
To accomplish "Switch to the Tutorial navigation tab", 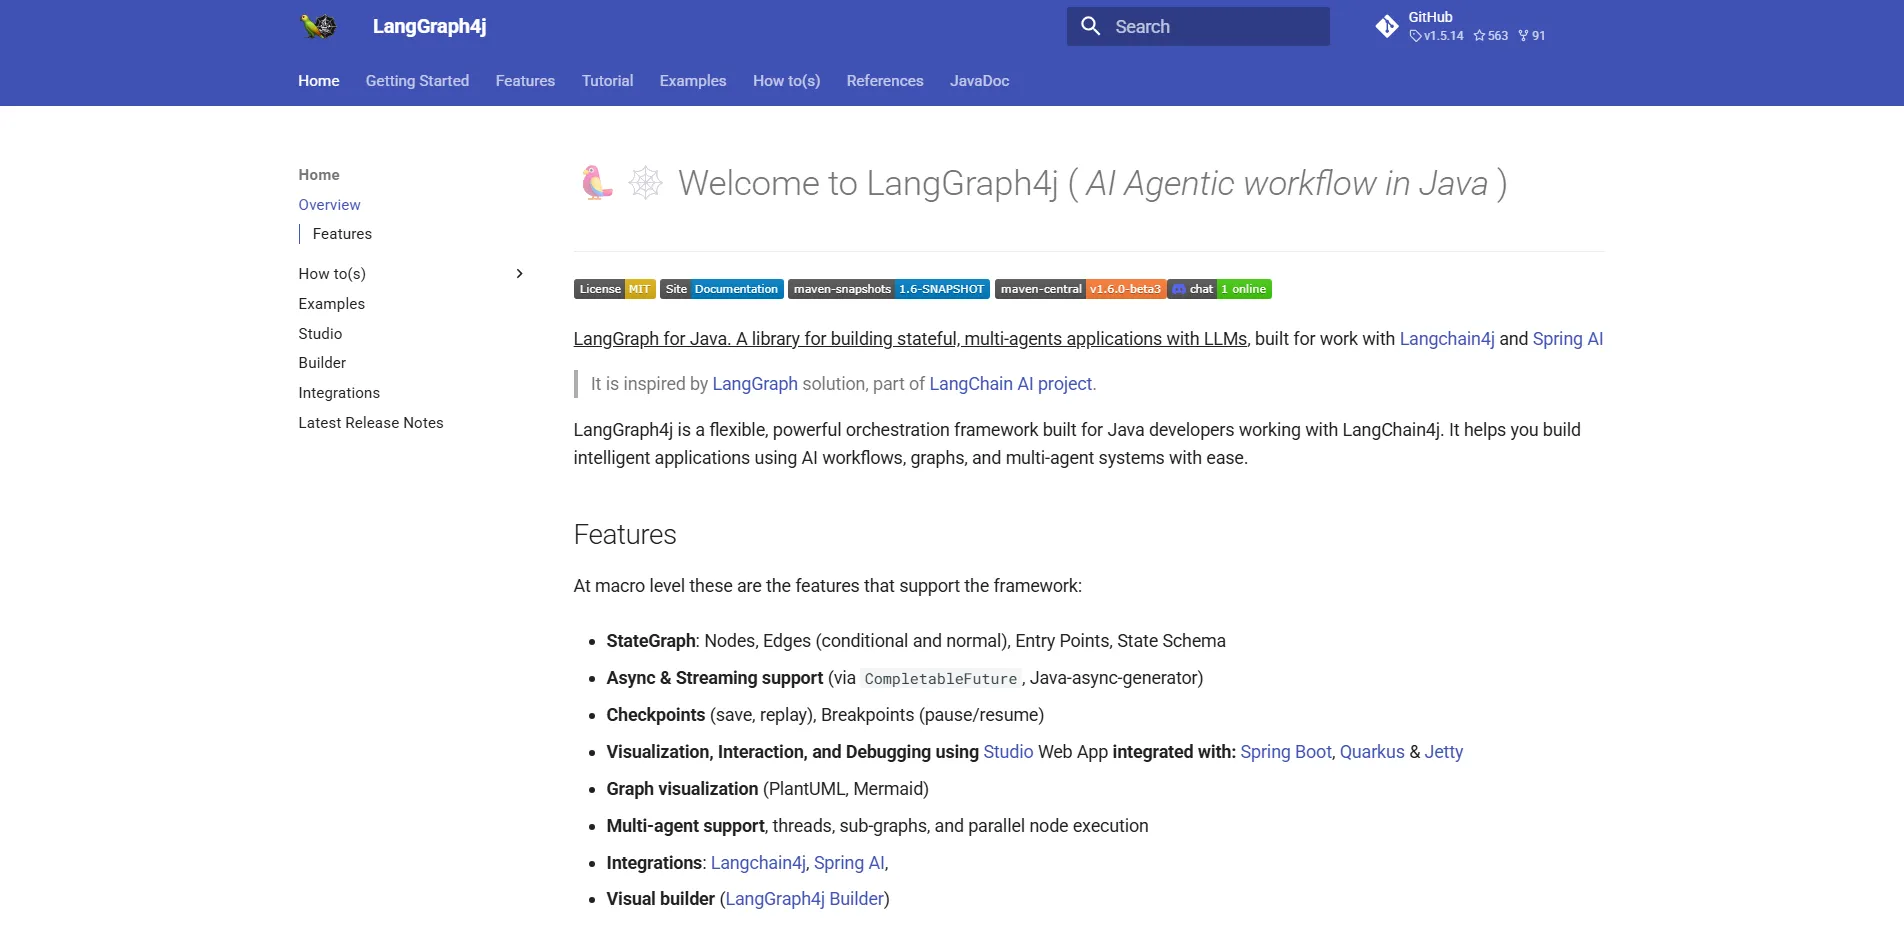I will tap(607, 81).
